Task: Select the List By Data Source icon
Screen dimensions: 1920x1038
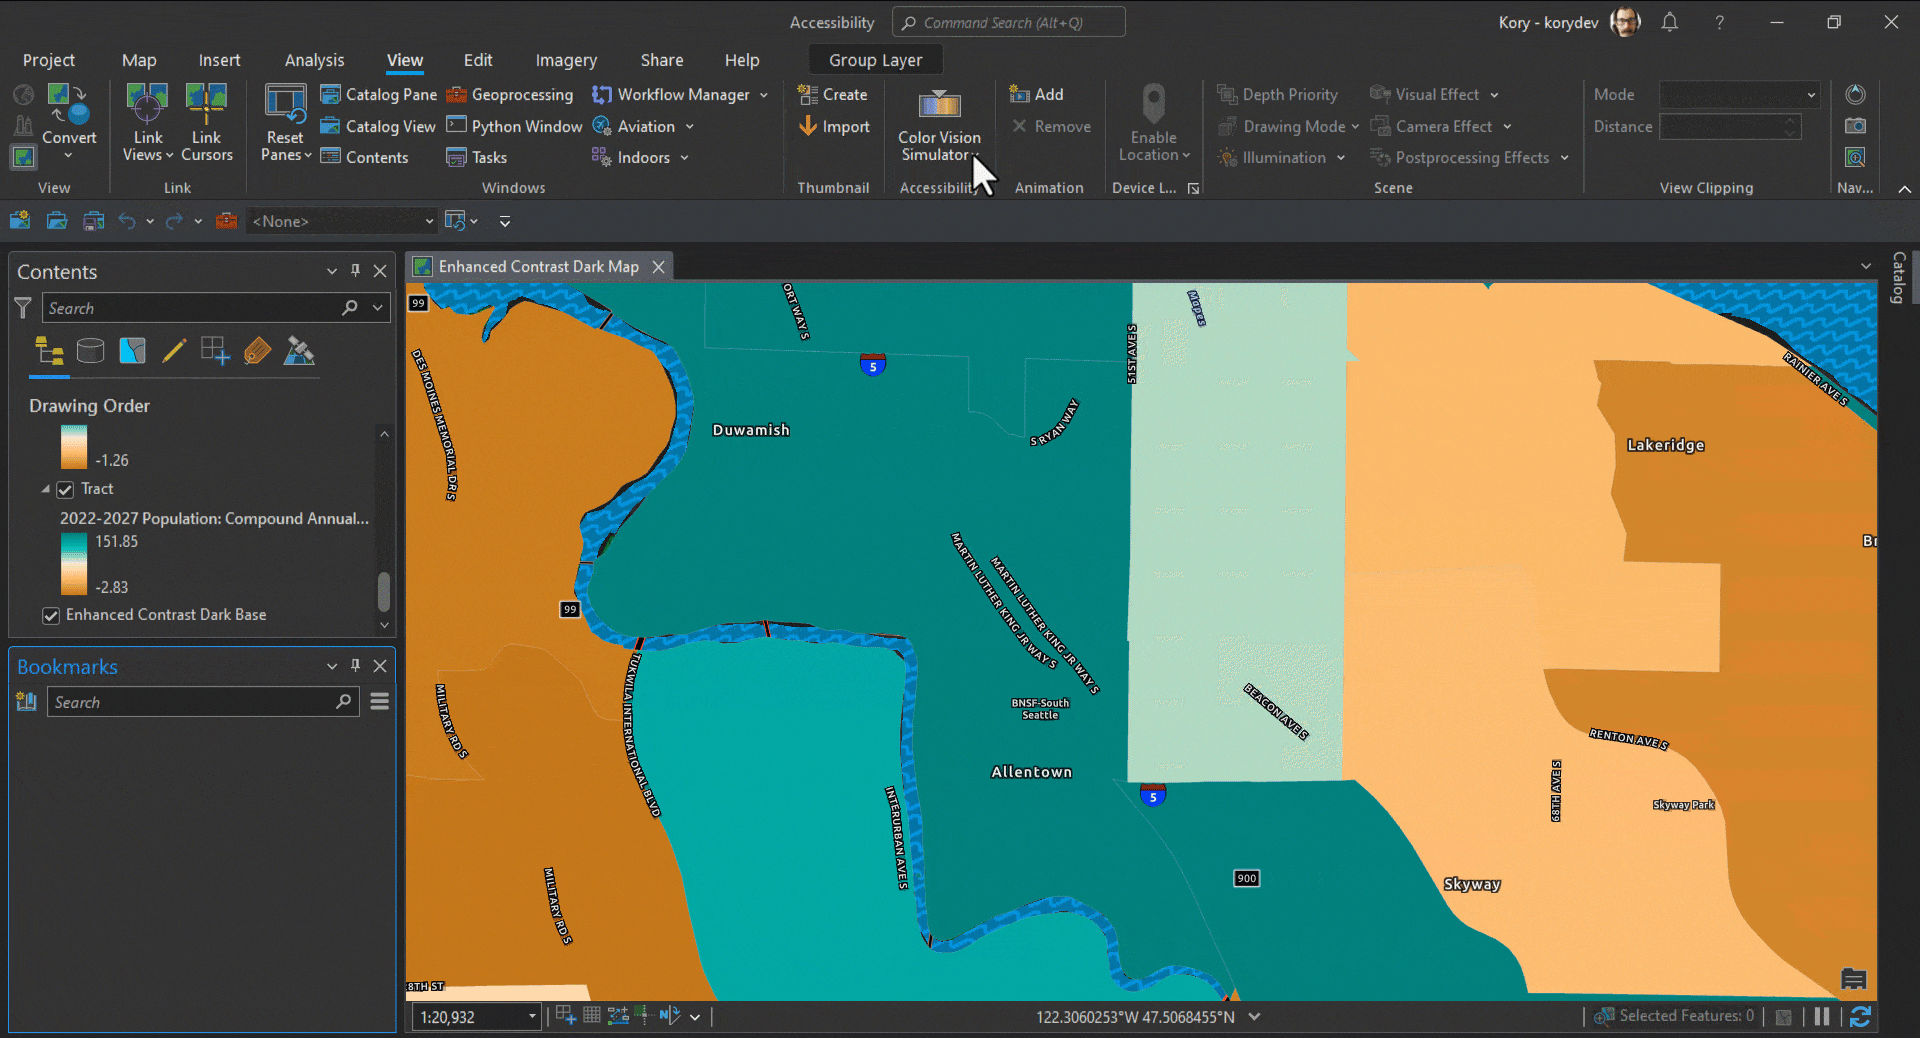Action: click(x=91, y=351)
